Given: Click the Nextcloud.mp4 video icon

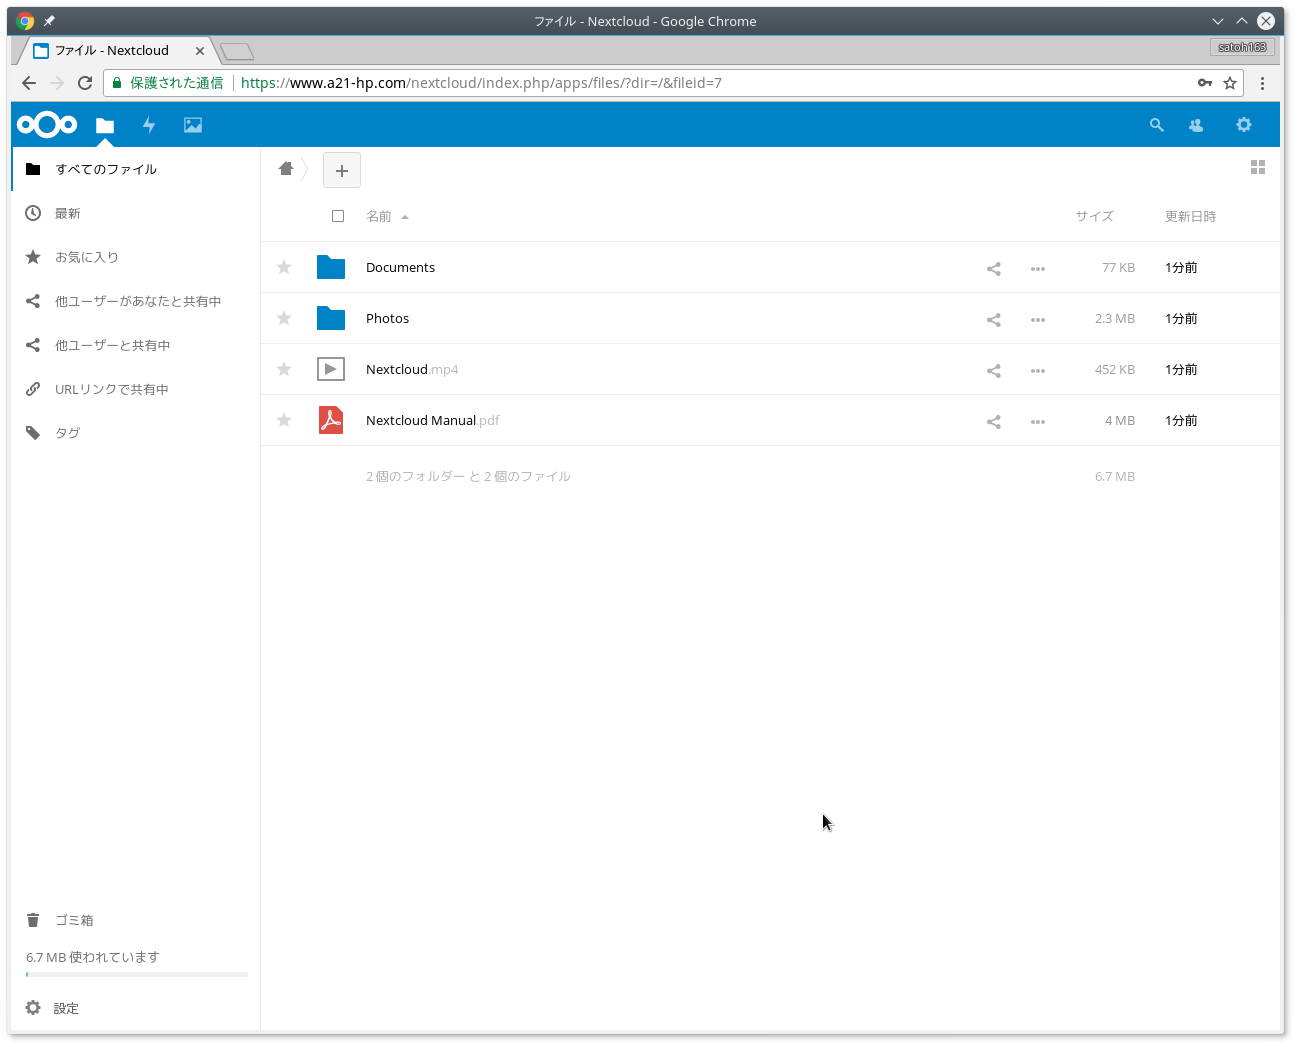Looking at the screenshot, I should 331,369.
